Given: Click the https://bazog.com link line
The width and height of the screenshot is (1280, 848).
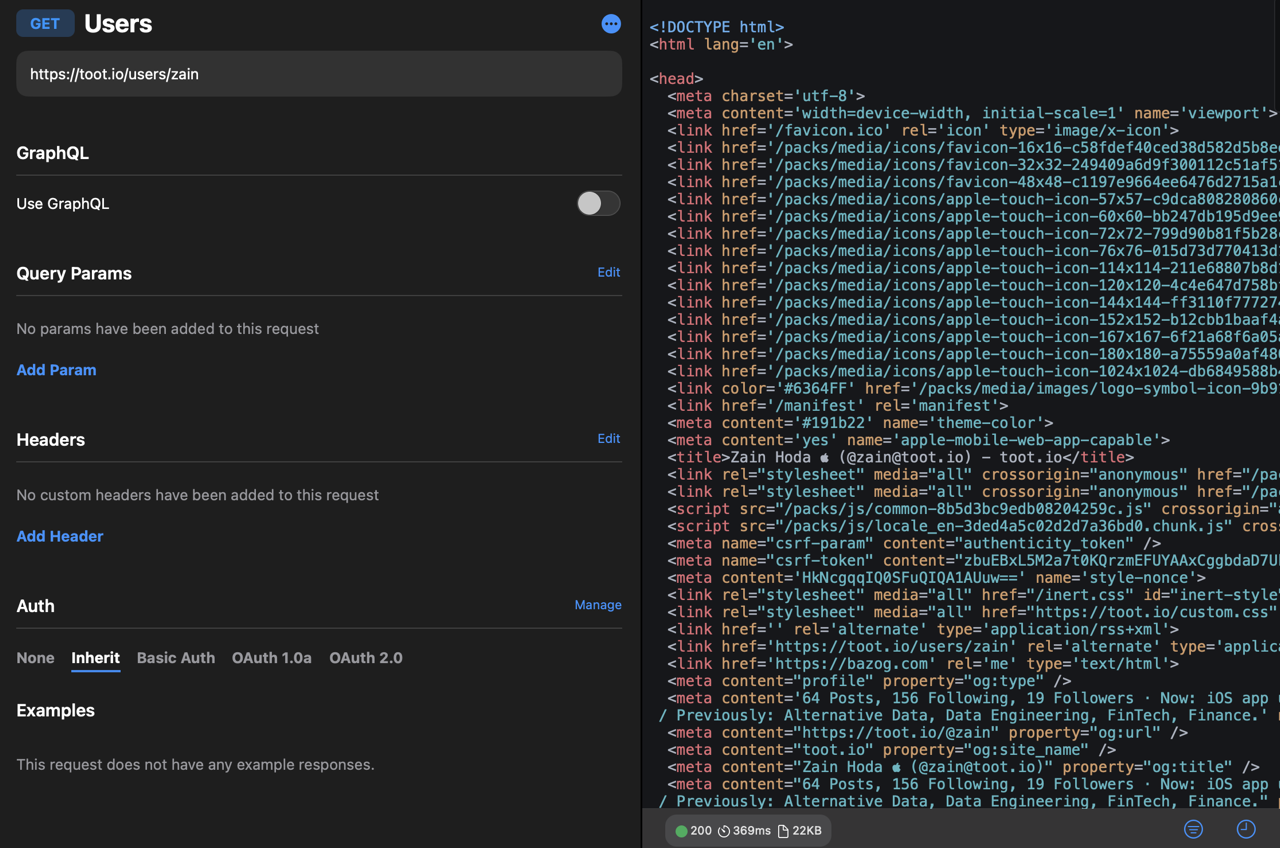Looking at the screenshot, I should (x=923, y=664).
